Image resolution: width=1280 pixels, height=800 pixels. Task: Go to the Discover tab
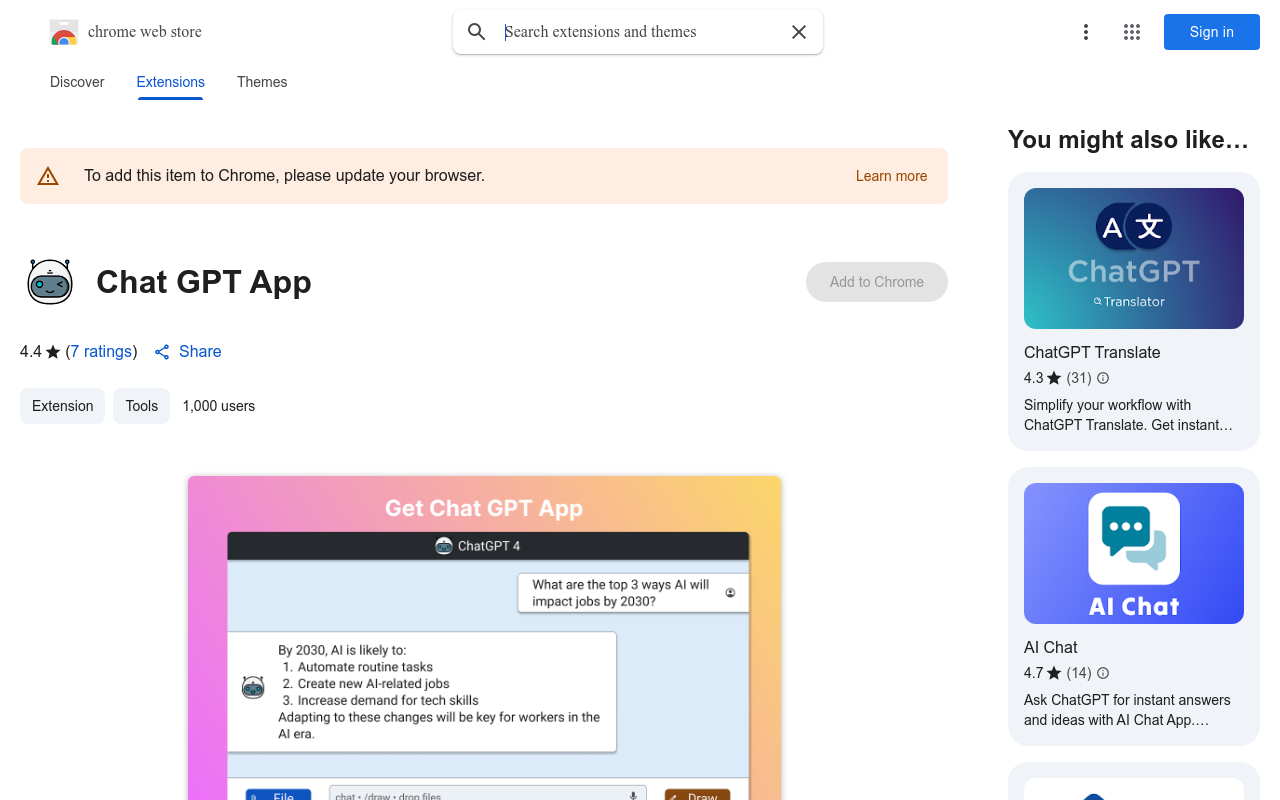(x=77, y=82)
